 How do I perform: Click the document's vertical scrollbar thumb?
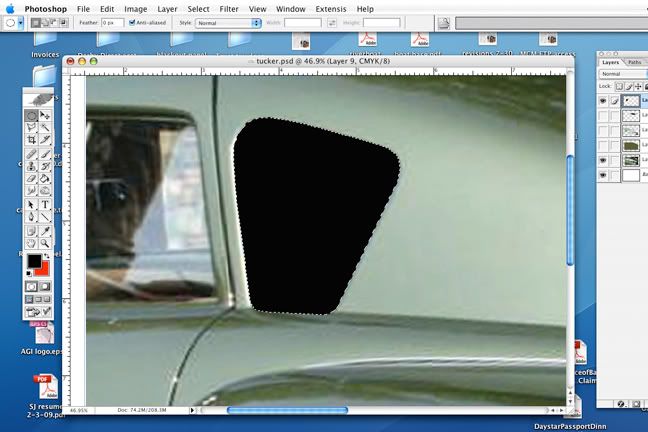coord(570,210)
